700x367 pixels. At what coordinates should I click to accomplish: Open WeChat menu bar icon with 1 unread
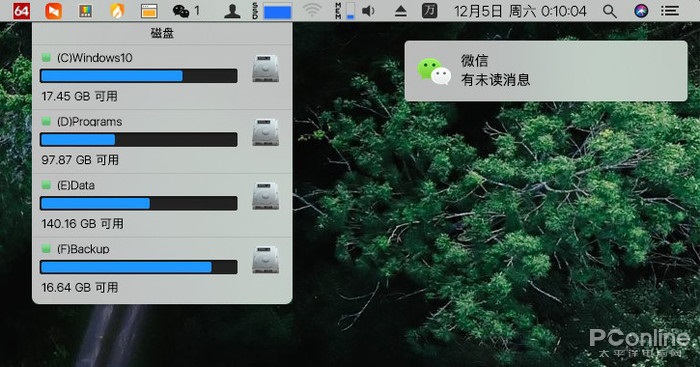click(x=186, y=11)
